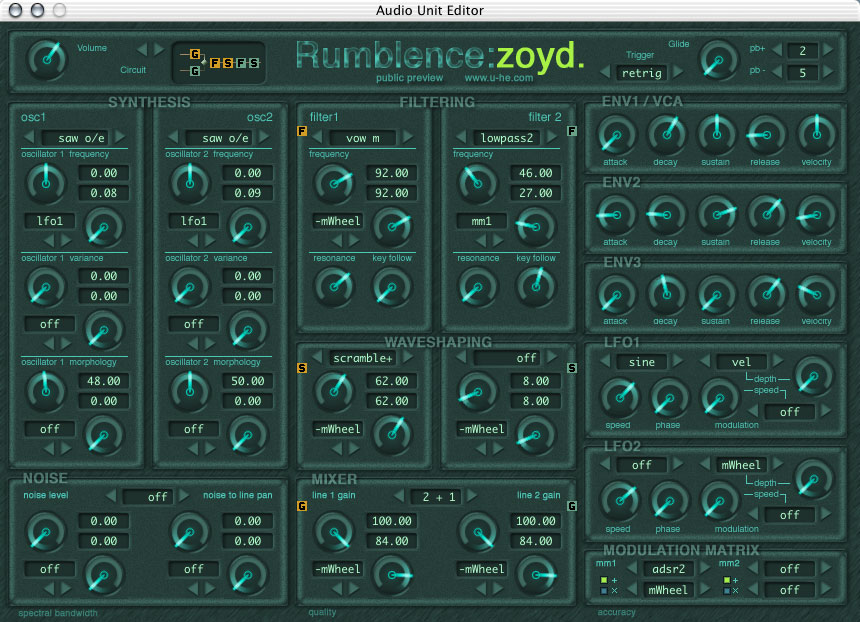Click the Circuit previous arrow
860x622 pixels.
pos(143,49)
